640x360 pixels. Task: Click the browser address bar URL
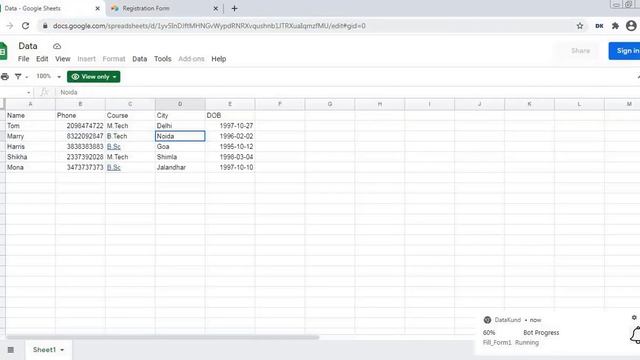(x=209, y=26)
